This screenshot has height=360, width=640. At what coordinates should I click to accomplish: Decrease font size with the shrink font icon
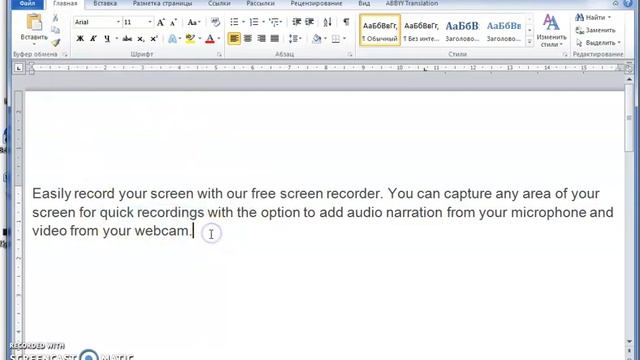tap(173, 22)
